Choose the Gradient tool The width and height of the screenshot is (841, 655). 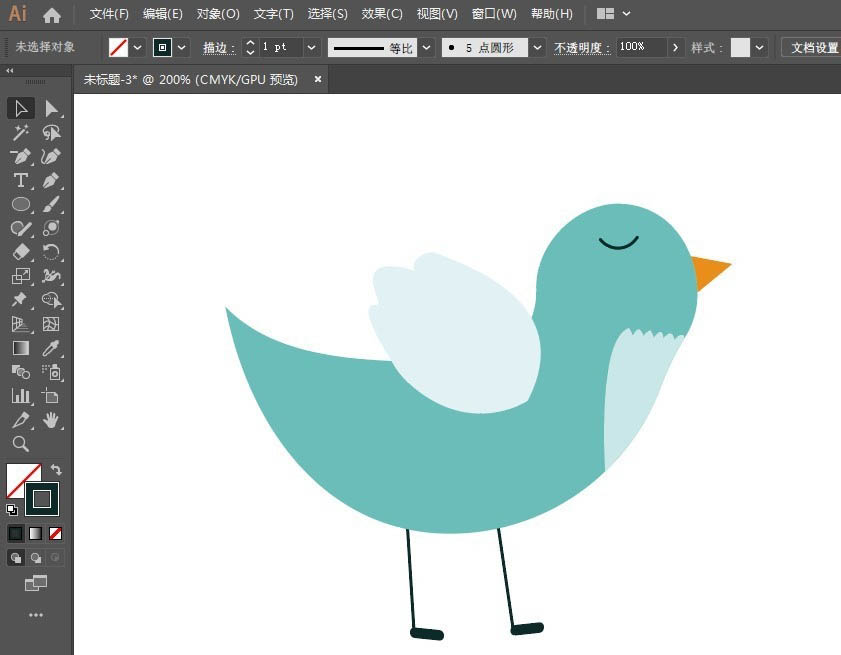pos(21,348)
